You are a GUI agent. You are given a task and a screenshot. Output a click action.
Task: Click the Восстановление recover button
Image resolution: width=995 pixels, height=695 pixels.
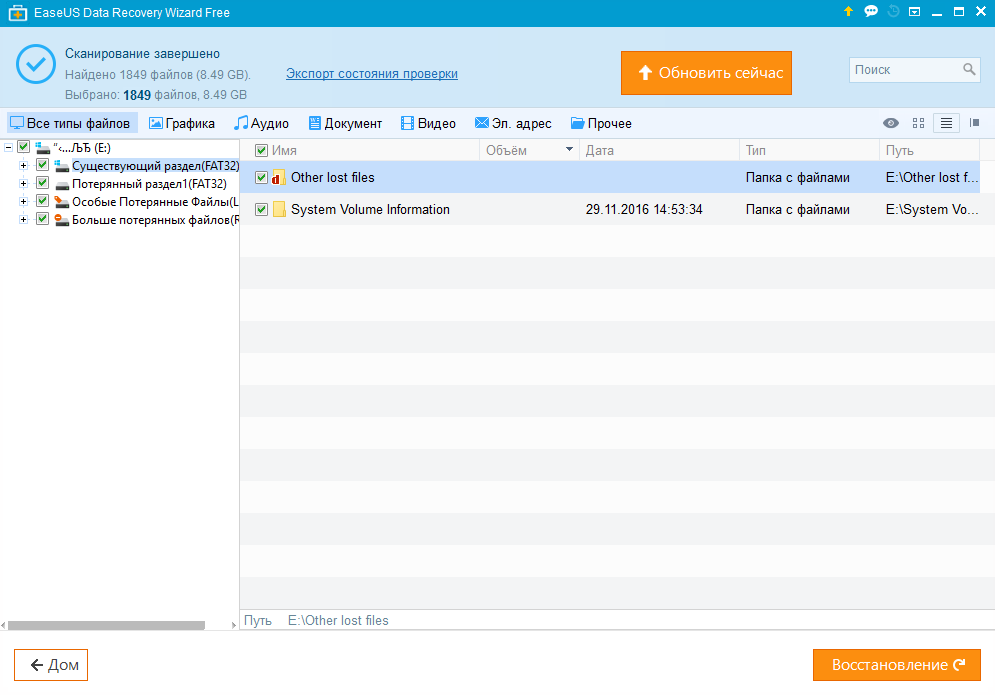(897, 665)
